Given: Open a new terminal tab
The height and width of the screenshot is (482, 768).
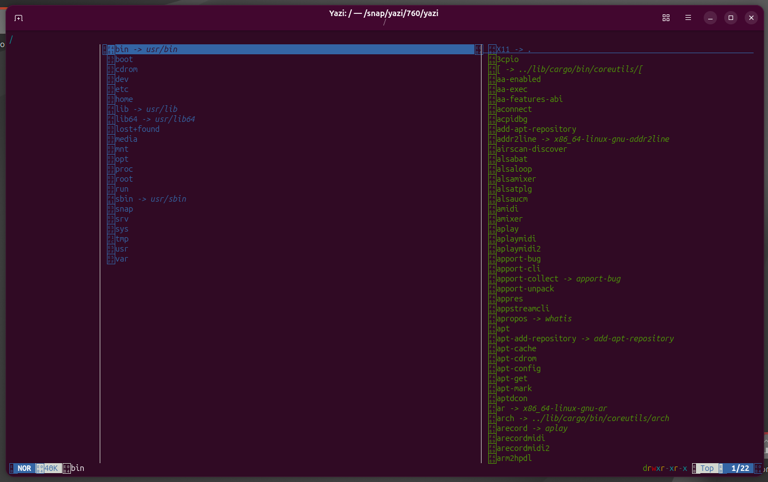Looking at the screenshot, I should tap(18, 17).
